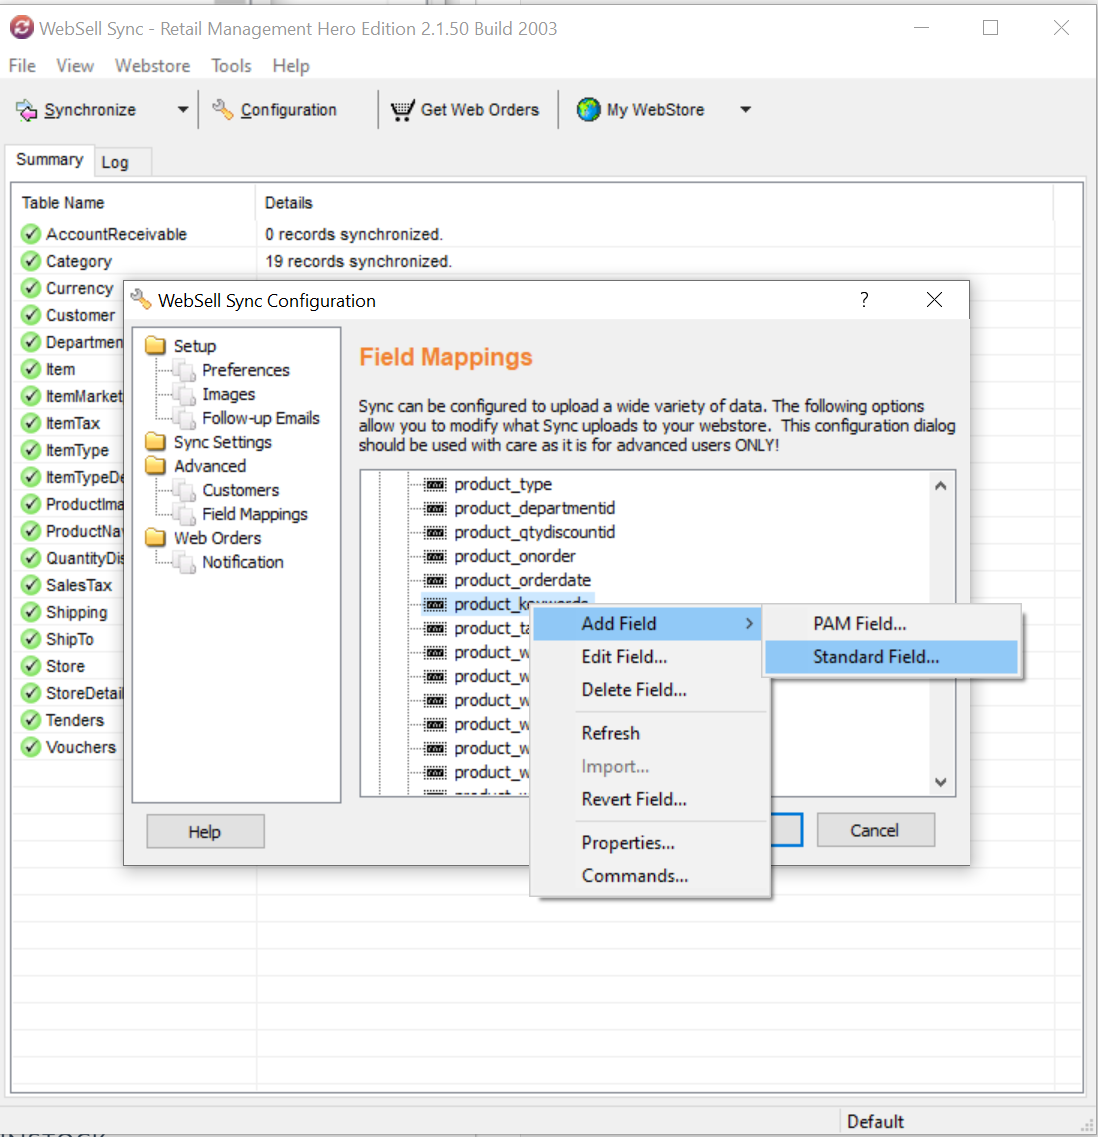Click the wrench icon in Configuration dialog title
Image resolution: width=1098 pixels, height=1137 pixels.
point(141,299)
